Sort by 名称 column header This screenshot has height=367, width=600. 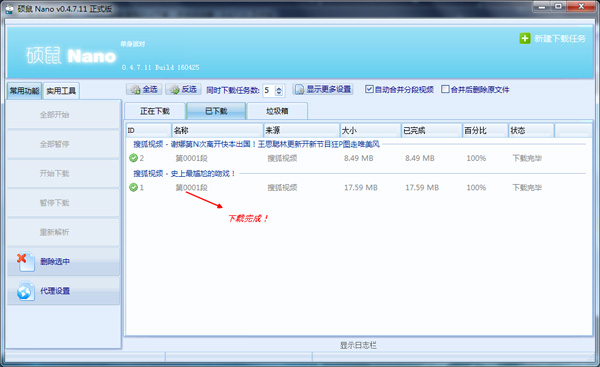point(217,130)
